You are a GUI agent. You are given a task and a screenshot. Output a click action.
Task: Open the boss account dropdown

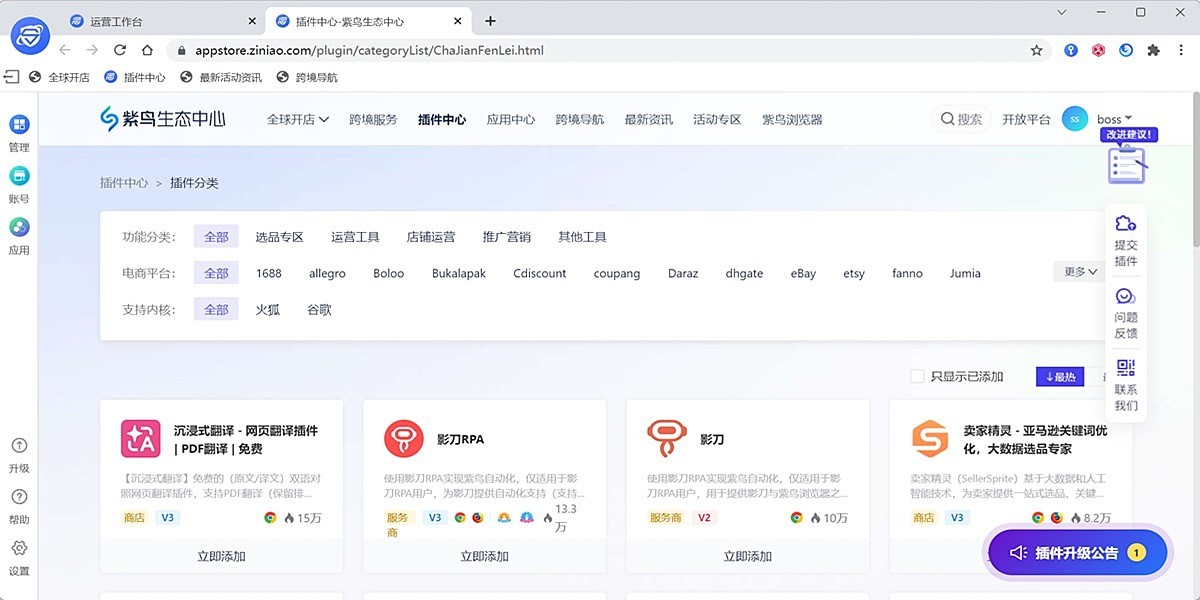[x=1112, y=118]
